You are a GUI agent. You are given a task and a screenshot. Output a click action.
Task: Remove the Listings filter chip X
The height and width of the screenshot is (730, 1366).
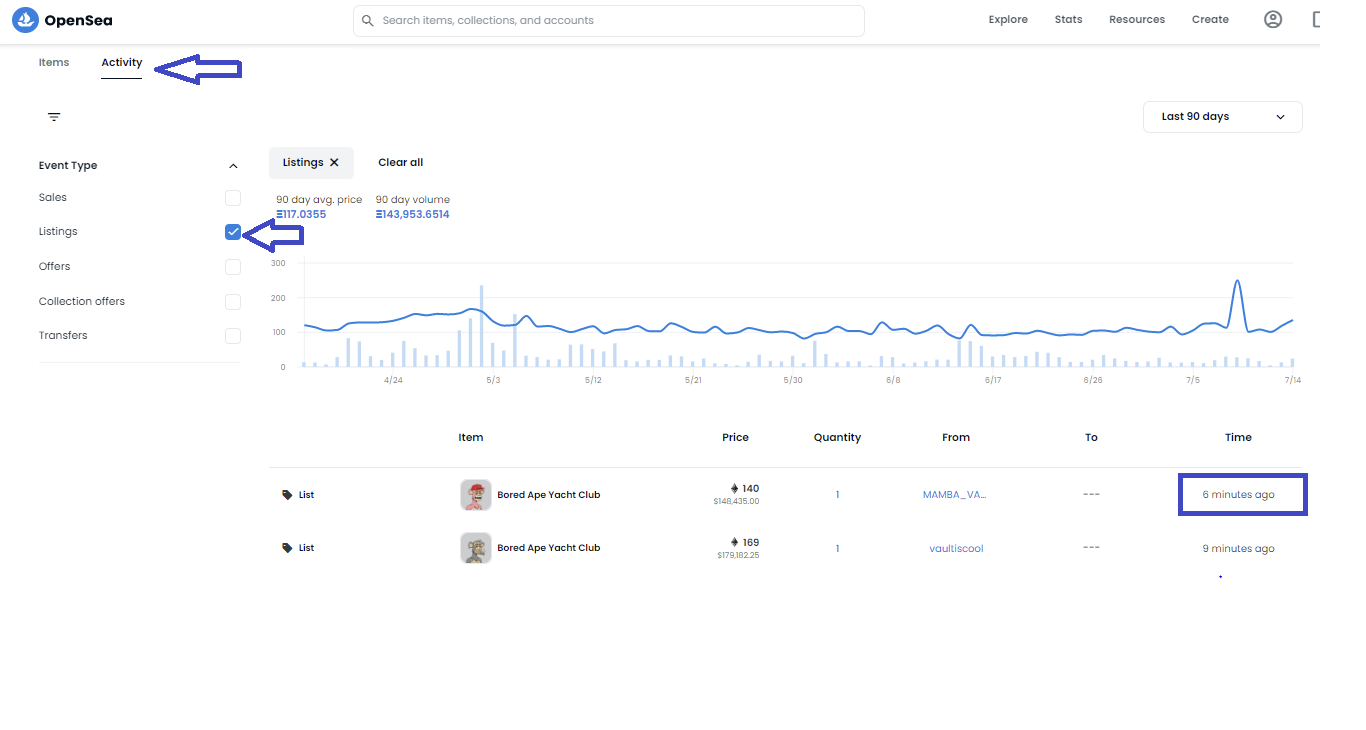click(334, 162)
